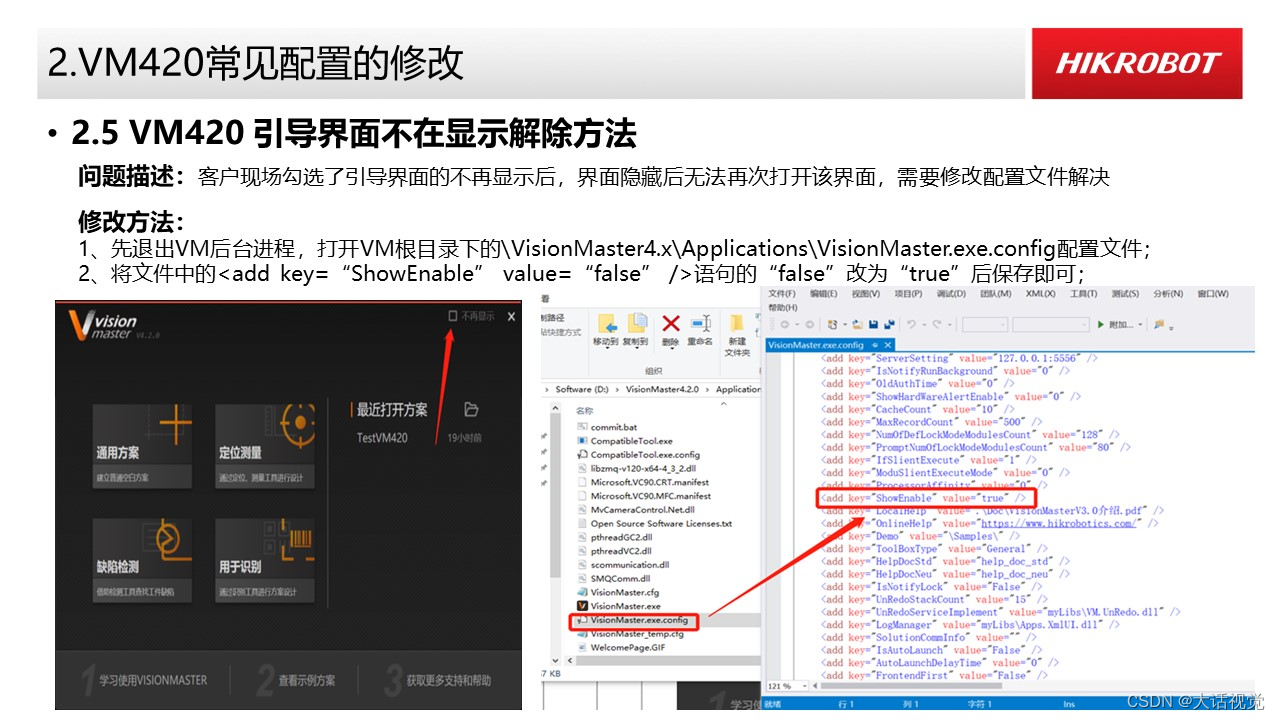Open the 定位测量 solution card
This screenshot has width=1280, height=720.
(266, 447)
